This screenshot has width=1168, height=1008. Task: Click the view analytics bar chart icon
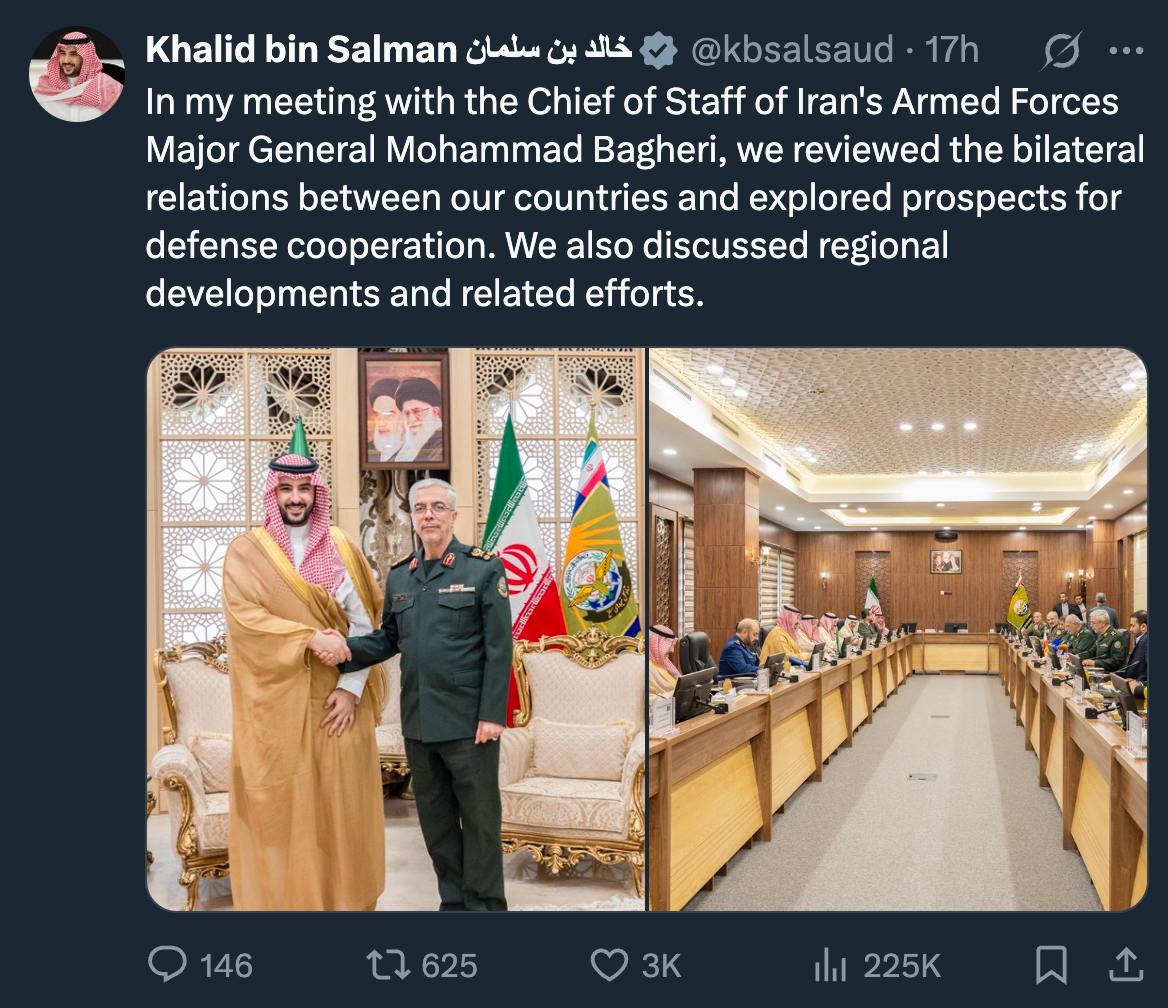[830, 964]
